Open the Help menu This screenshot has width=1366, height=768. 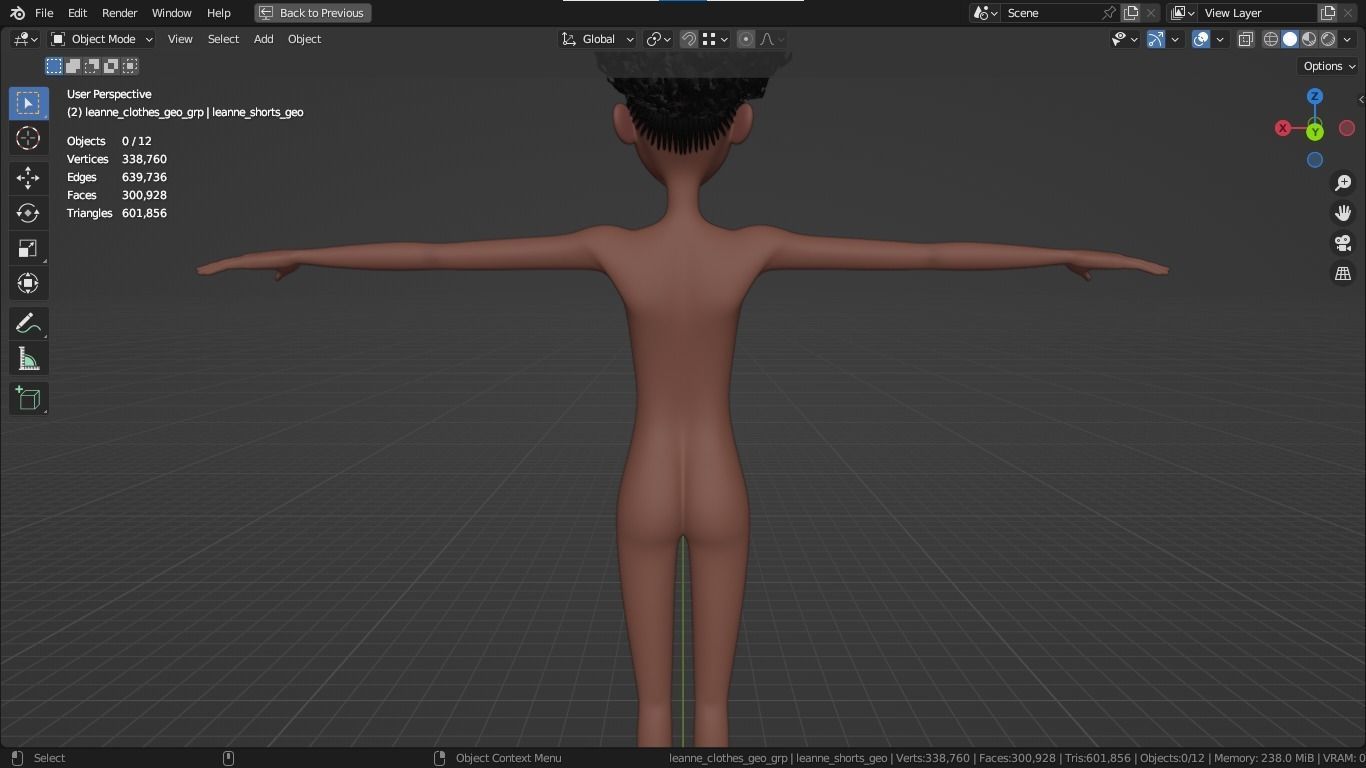pos(218,13)
